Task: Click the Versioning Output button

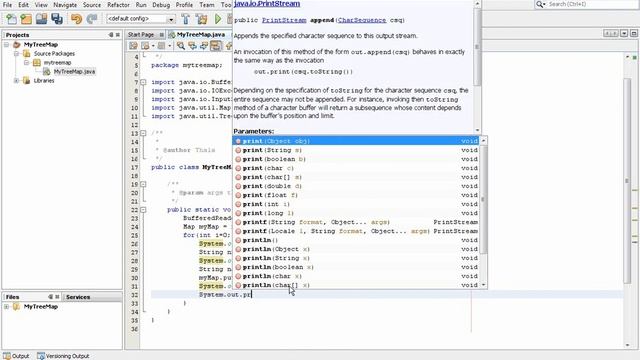Action: pos(63,356)
